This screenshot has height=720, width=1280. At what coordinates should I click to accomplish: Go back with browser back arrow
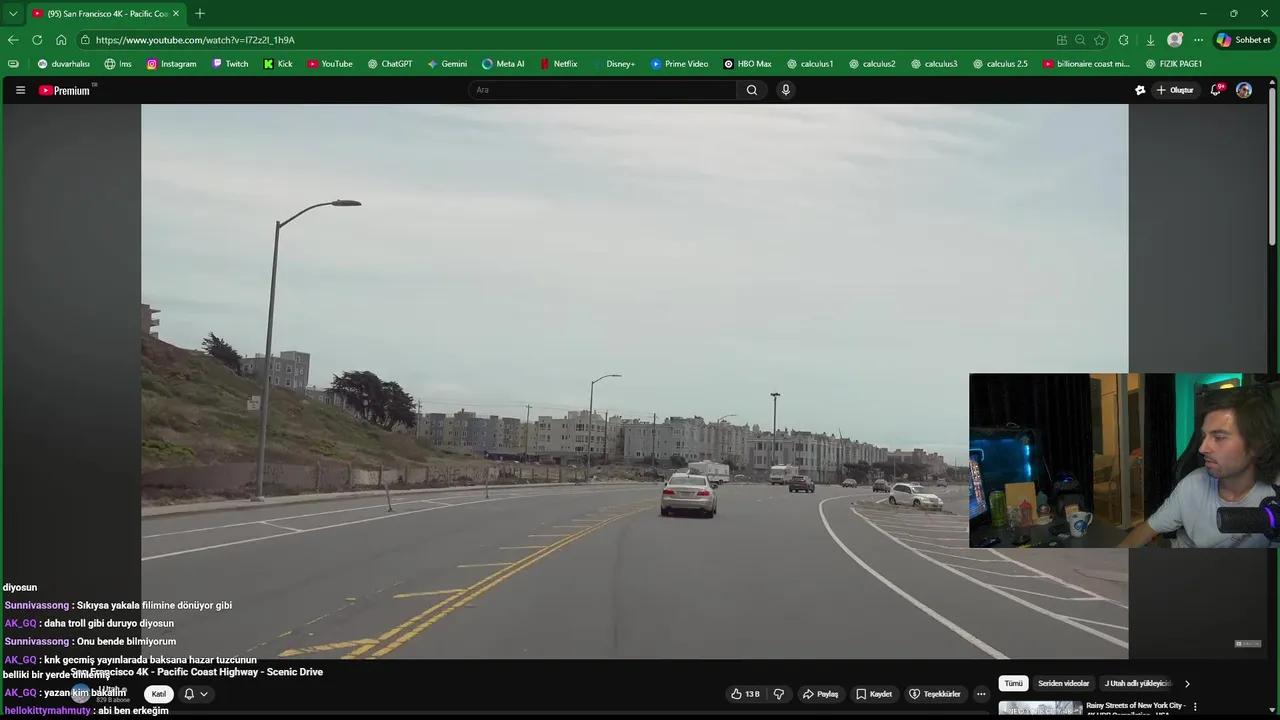click(13, 40)
